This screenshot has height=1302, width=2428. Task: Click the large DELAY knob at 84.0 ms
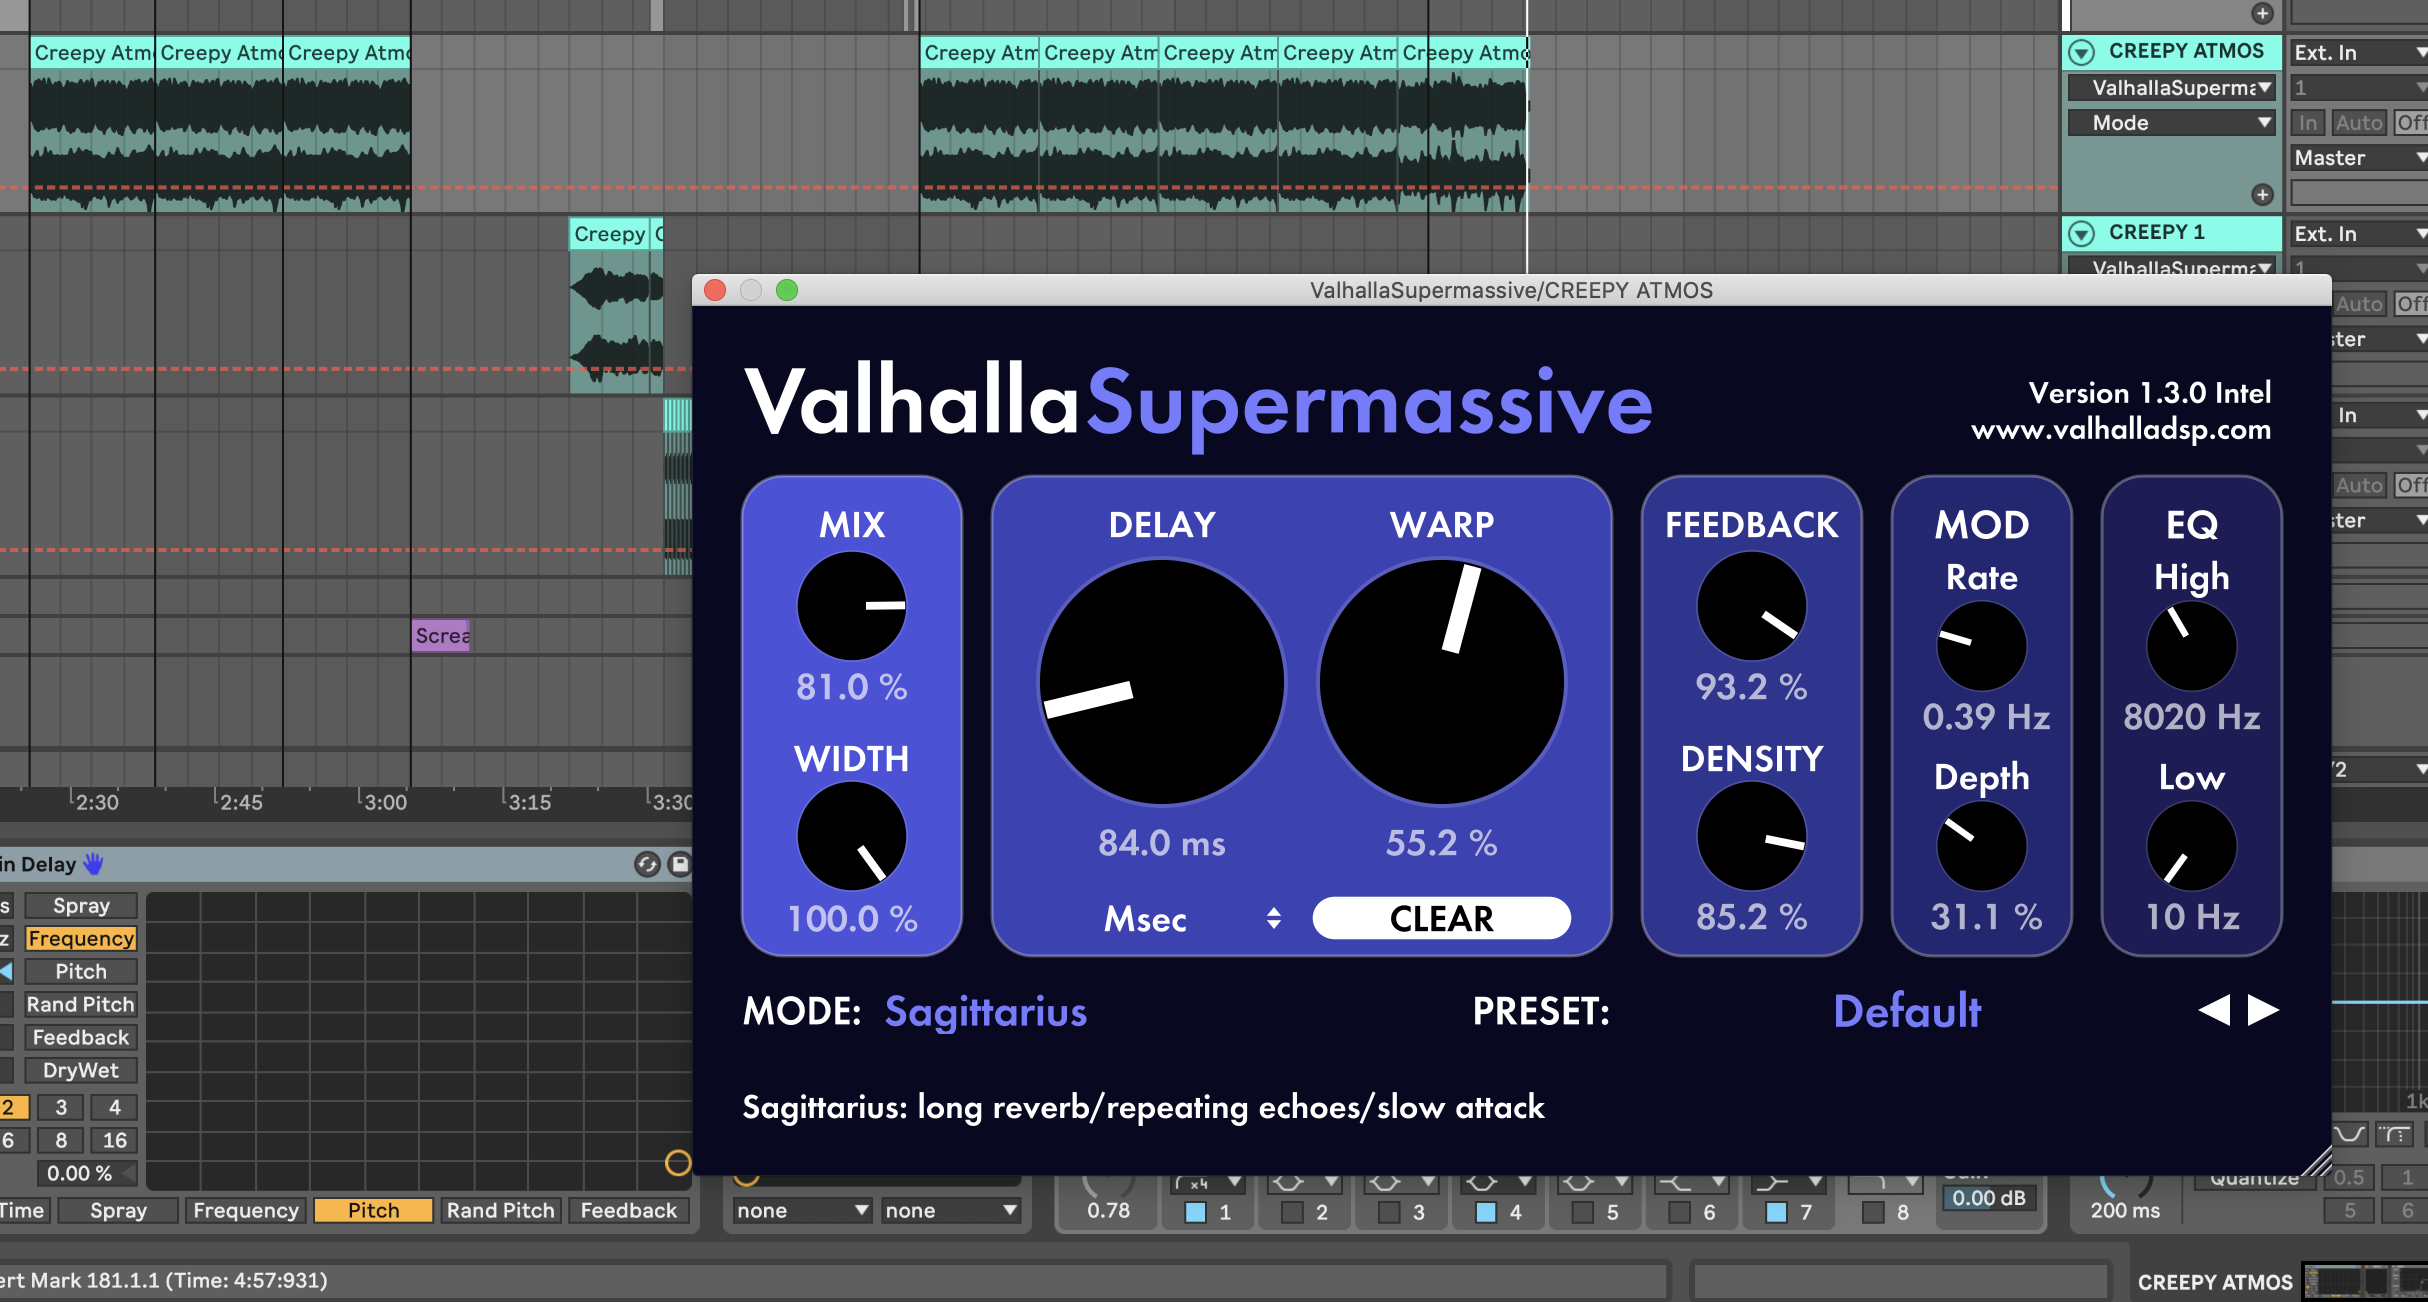pos(1162,682)
